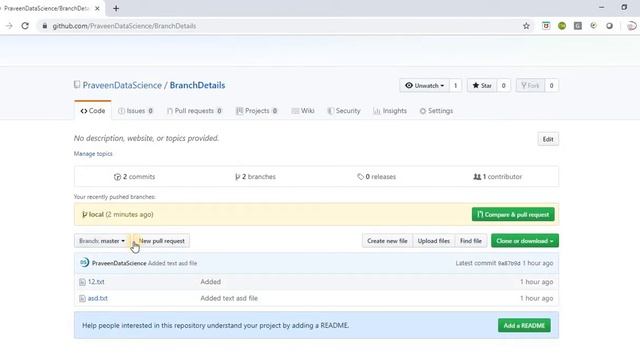Open Clone or download dropdown
This screenshot has width=640, height=360.
point(525,241)
